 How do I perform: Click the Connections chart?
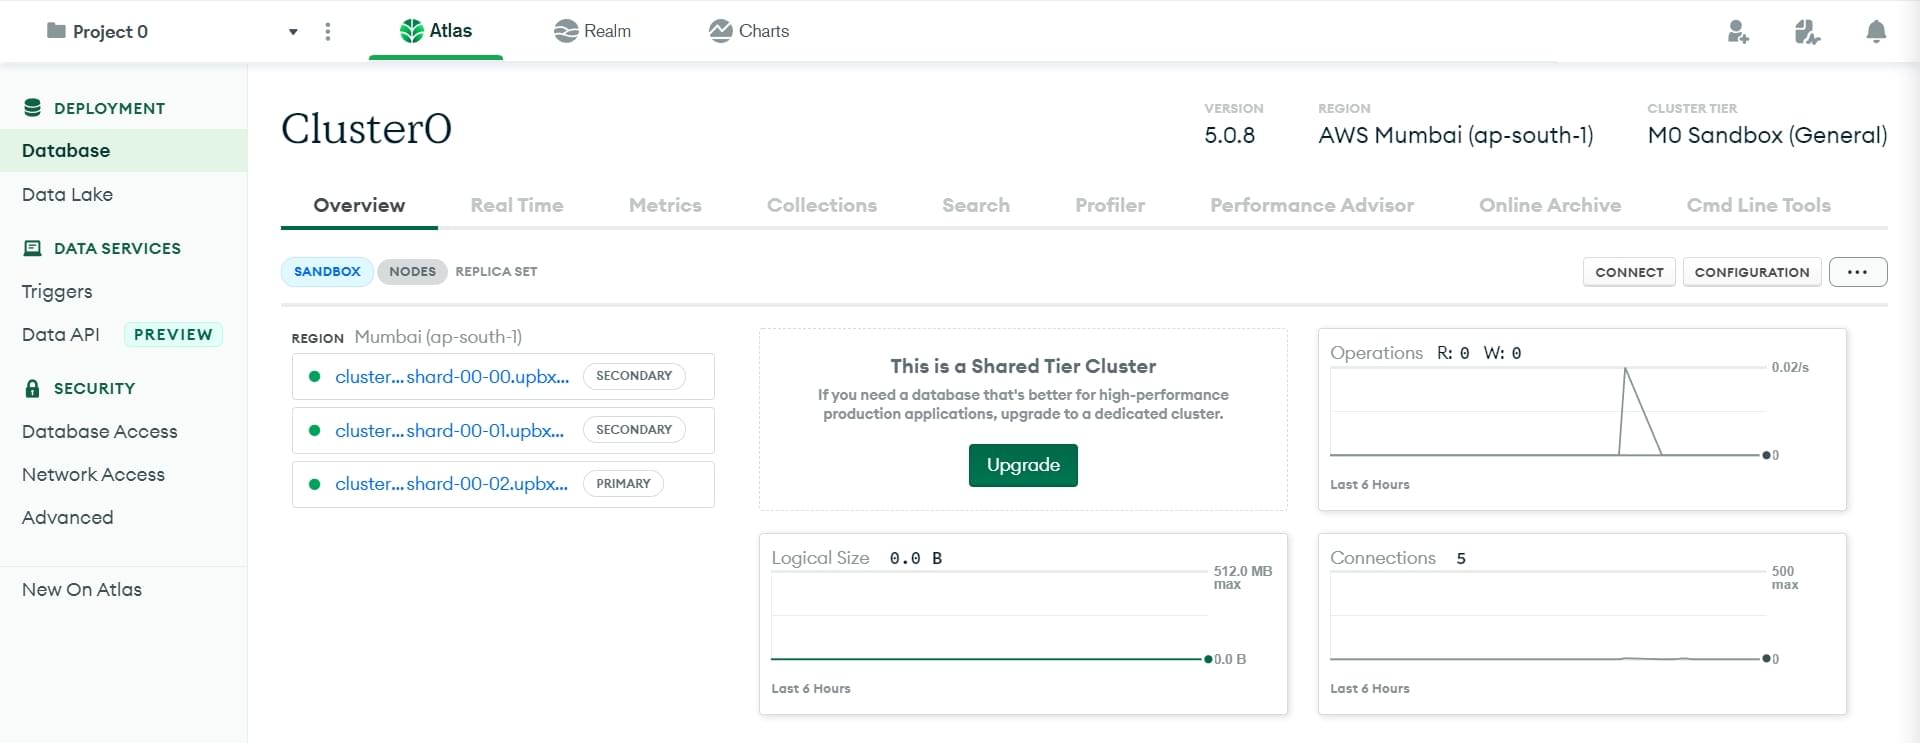tap(1582, 624)
